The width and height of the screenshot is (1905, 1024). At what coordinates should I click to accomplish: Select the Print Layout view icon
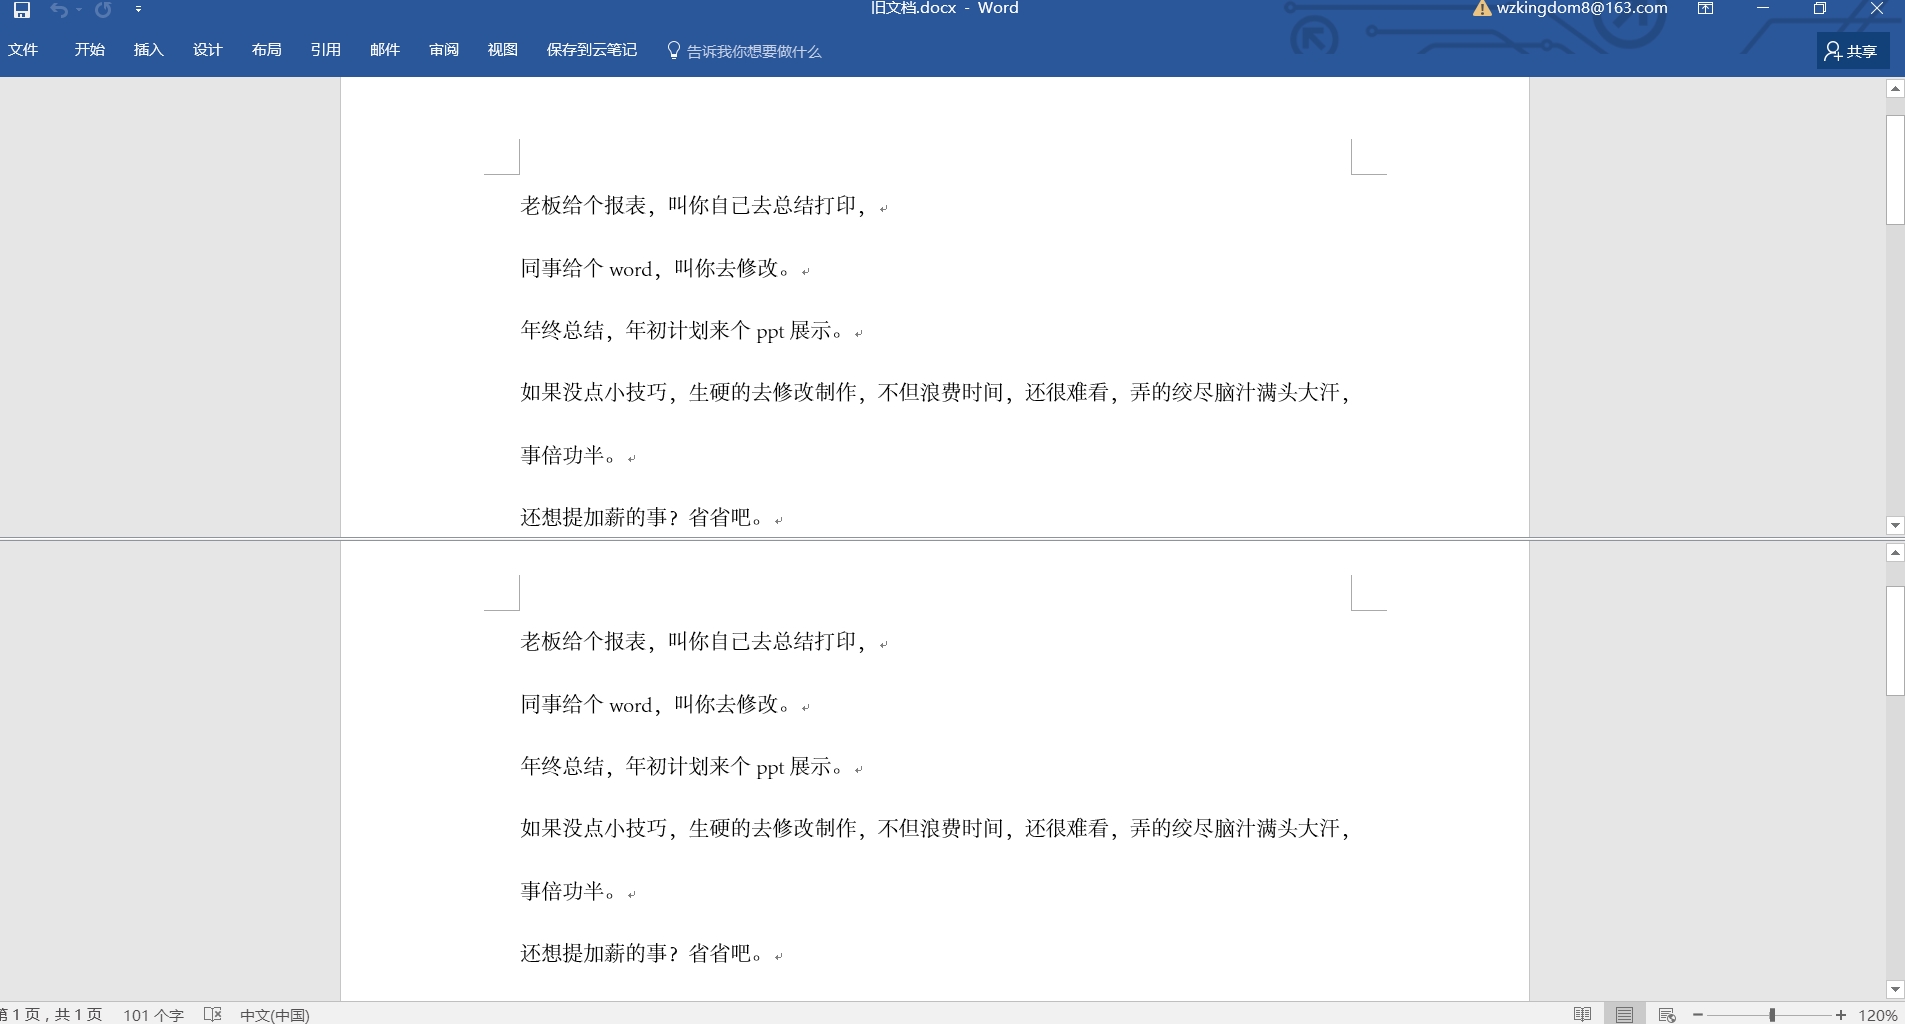click(1624, 1013)
